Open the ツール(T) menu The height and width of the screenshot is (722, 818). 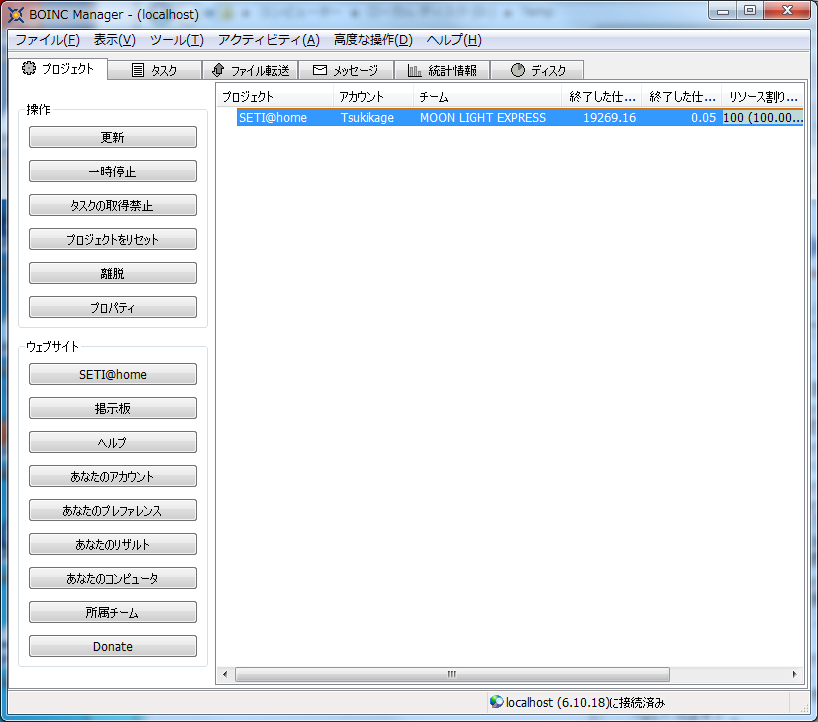pyautogui.click(x=176, y=40)
